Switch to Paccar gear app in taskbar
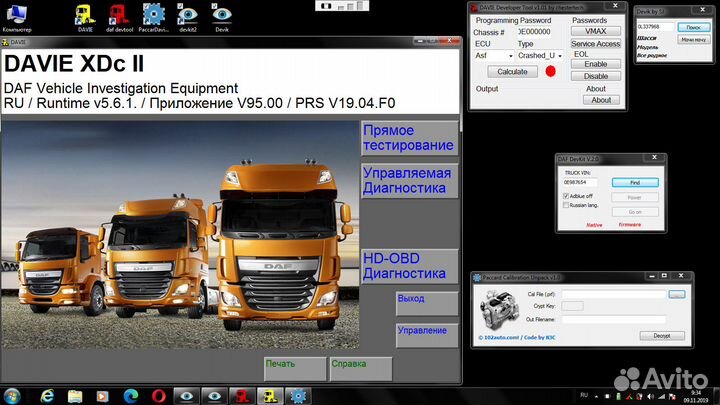 point(298,396)
